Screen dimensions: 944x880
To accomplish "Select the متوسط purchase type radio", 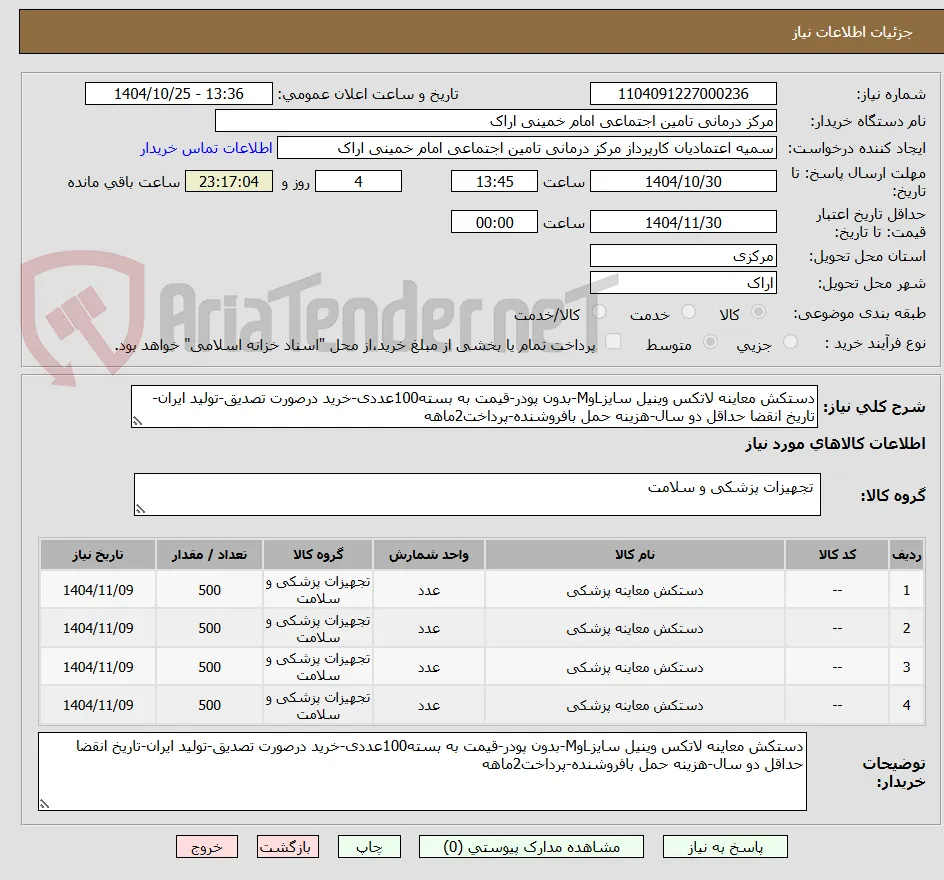I will click(x=710, y=342).
